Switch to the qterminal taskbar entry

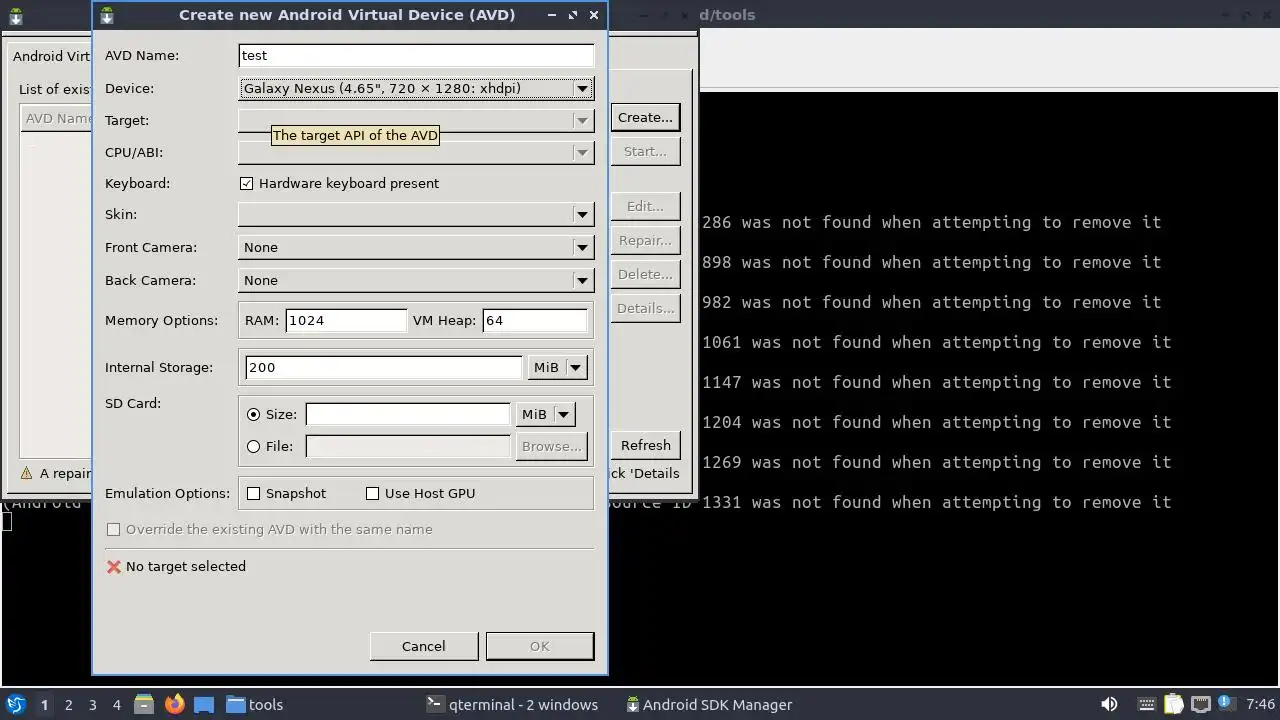click(512, 704)
